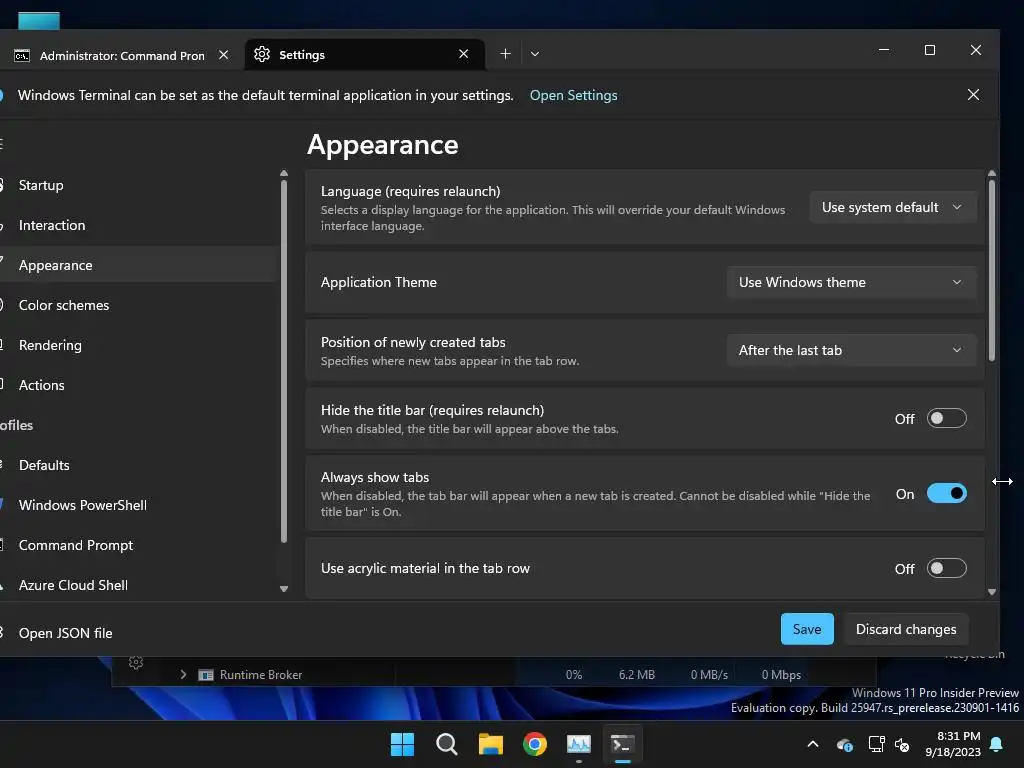Open the Windows Start menu
The height and width of the screenshot is (768, 1024).
point(402,744)
